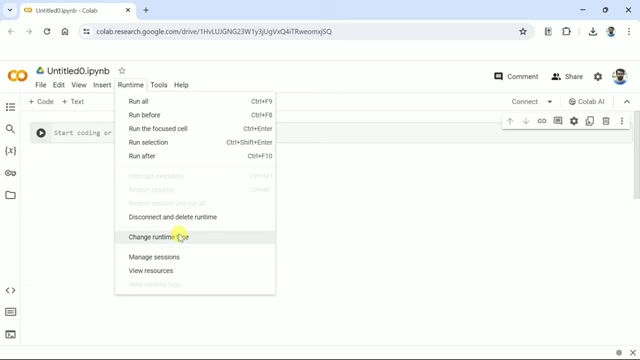Move cell up arrow icon
Image resolution: width=640 pixels, height=360 pixels.
pos(510,121)
